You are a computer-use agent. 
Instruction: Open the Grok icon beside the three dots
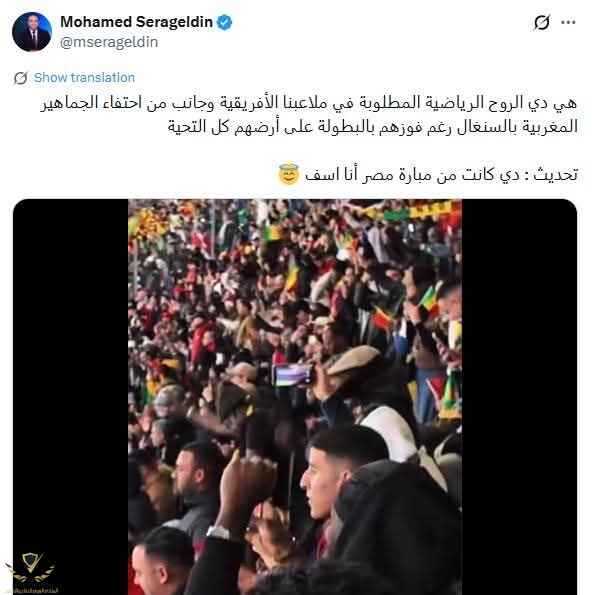[542, 22]
